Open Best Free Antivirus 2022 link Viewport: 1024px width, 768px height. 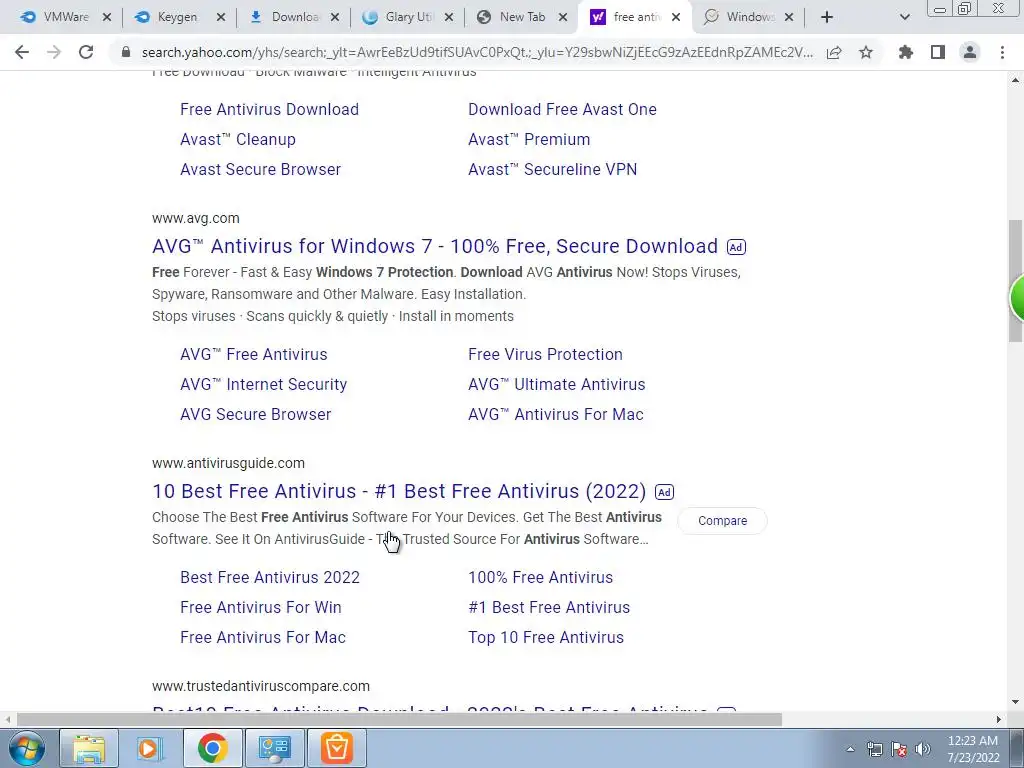[270, 577]
